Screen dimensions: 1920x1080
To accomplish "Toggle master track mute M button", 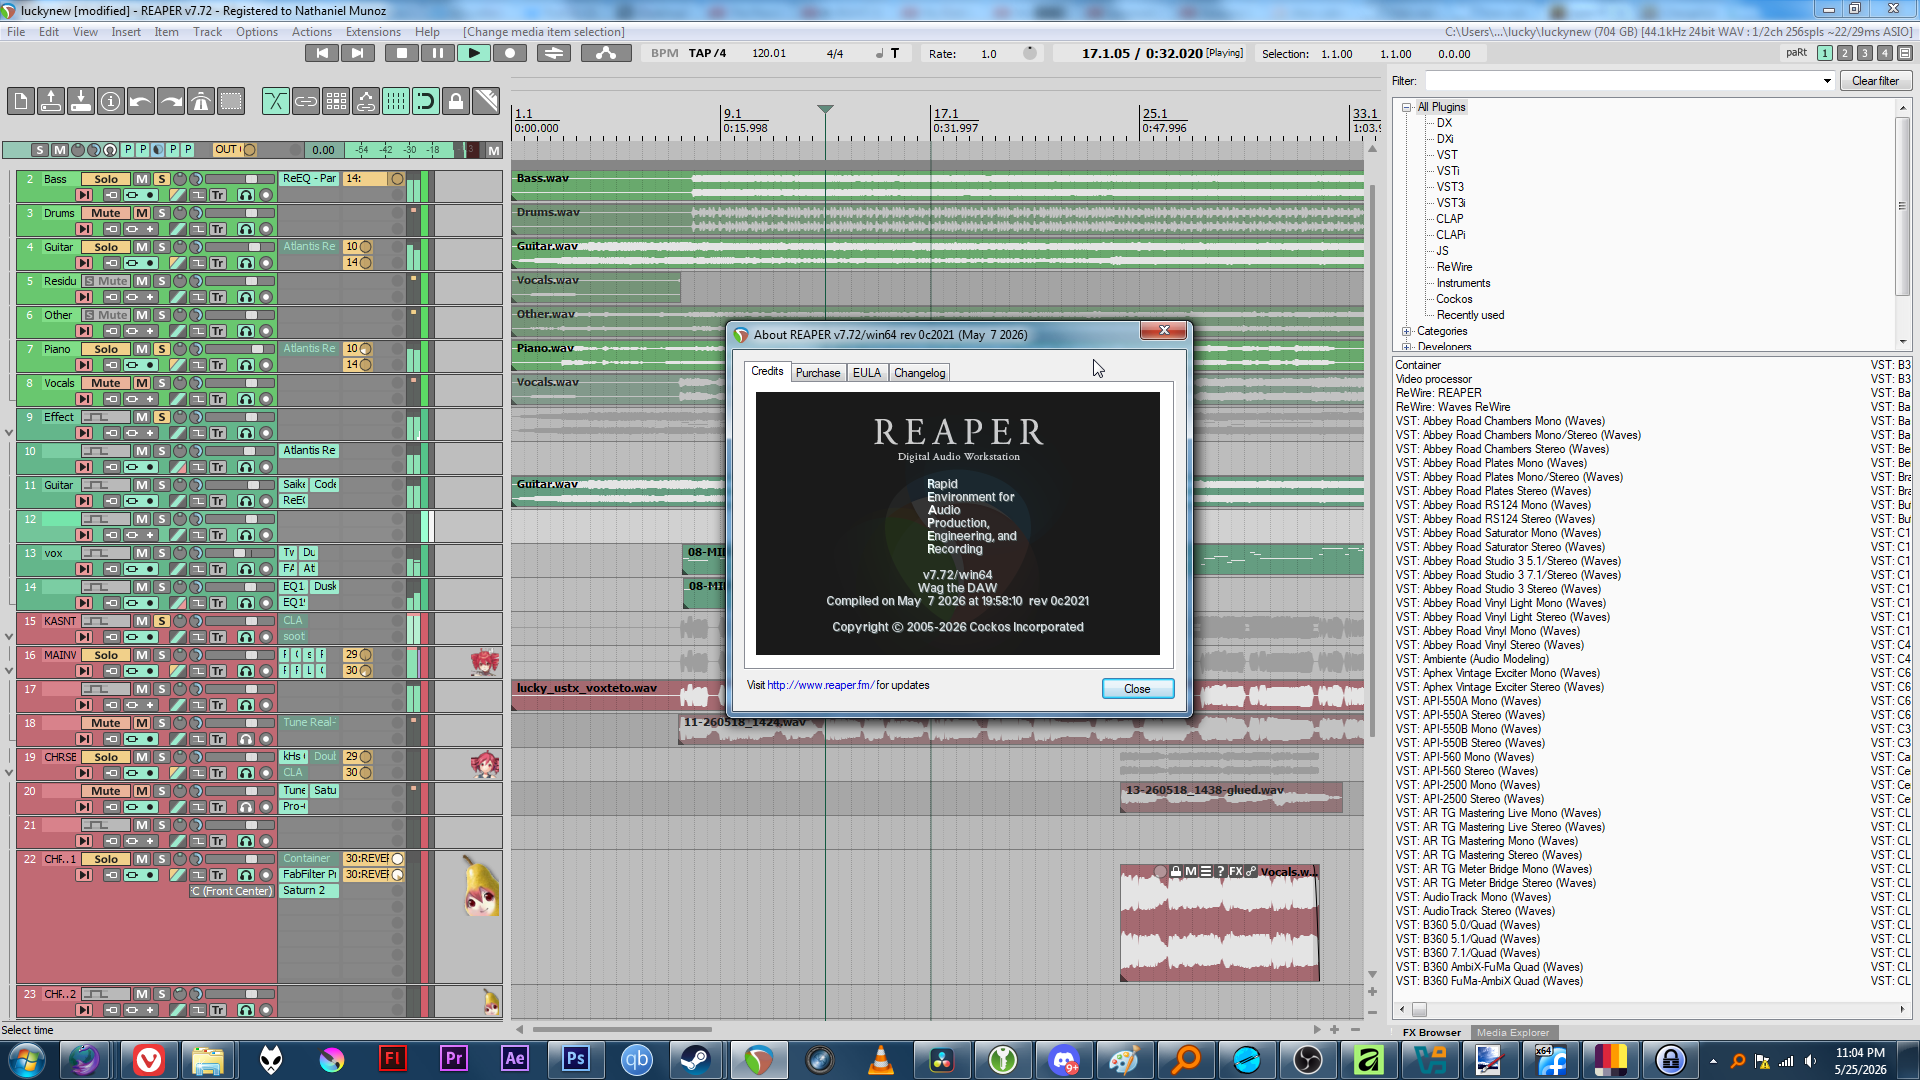I will [60, 150].
